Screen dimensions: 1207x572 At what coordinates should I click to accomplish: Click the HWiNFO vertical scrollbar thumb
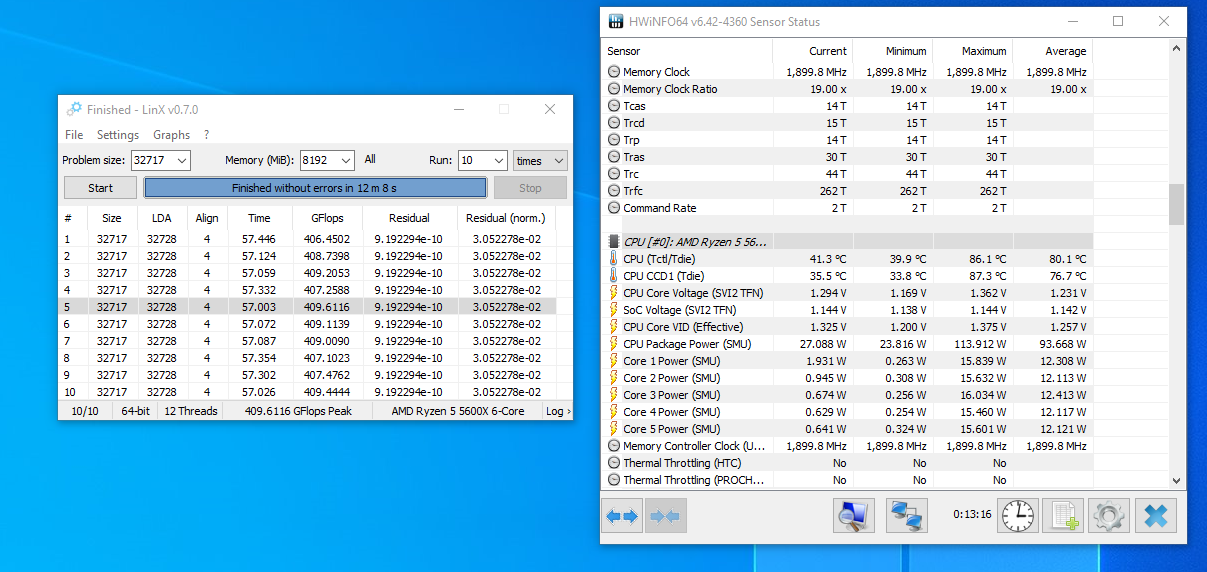1176,204
